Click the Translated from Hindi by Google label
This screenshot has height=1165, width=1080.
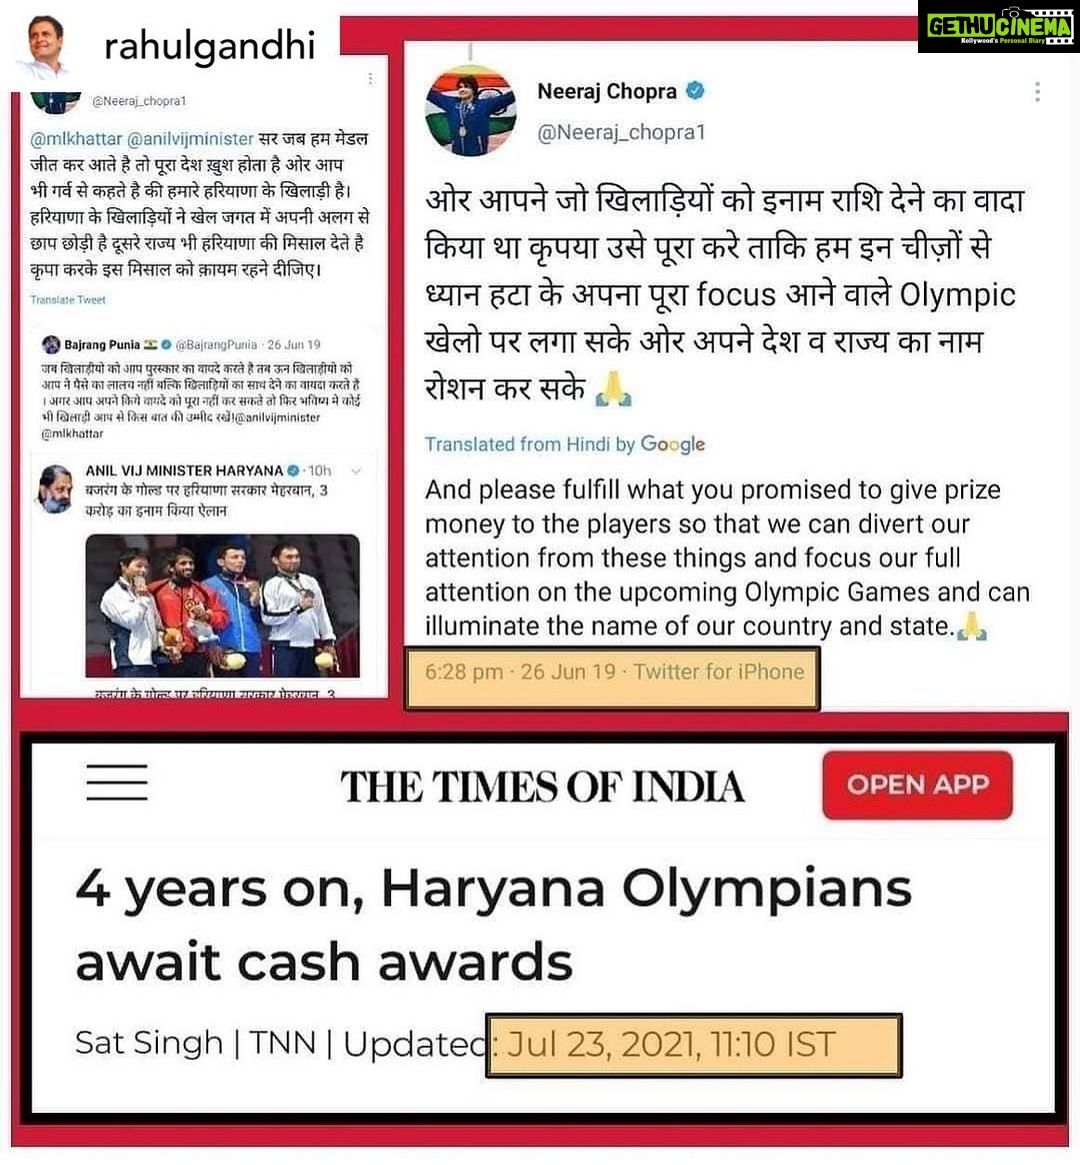point(565,444)
